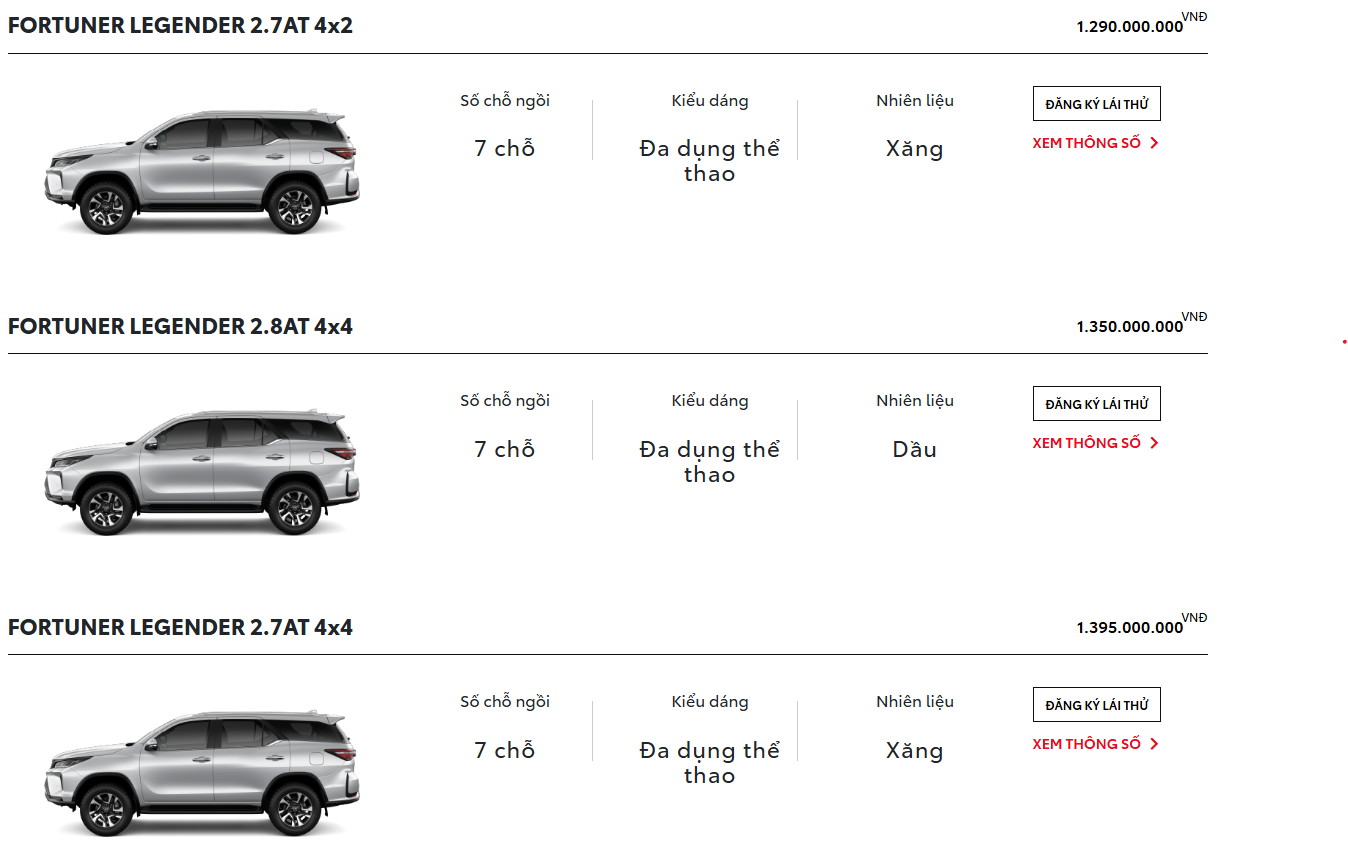Select the FORTUNER LEGENDER 2.7AT 4x4 title
Screen dimensions: 1348x845
point(180,628)
